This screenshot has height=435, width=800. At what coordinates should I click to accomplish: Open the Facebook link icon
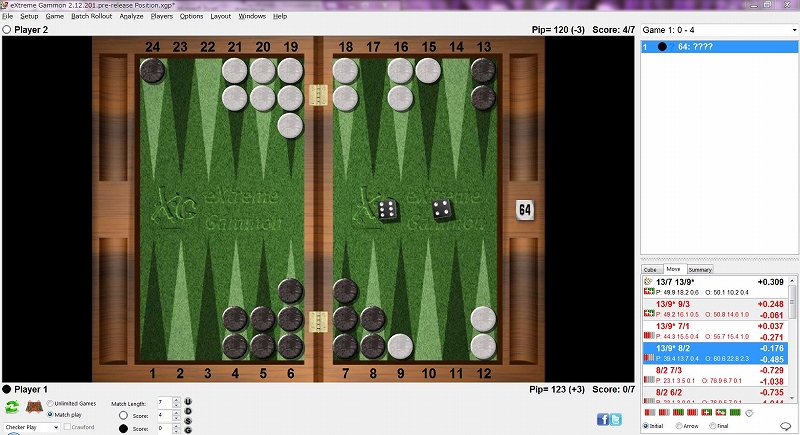click(603, 419)
